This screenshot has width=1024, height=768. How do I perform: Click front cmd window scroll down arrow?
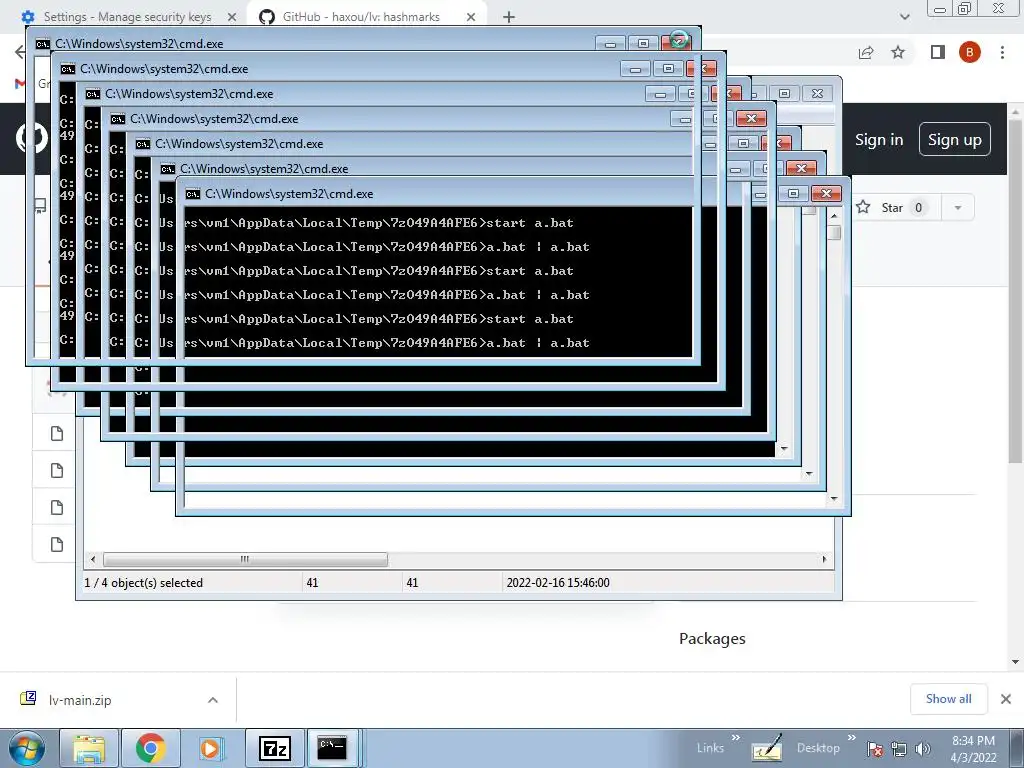click(x=834, y=499)
